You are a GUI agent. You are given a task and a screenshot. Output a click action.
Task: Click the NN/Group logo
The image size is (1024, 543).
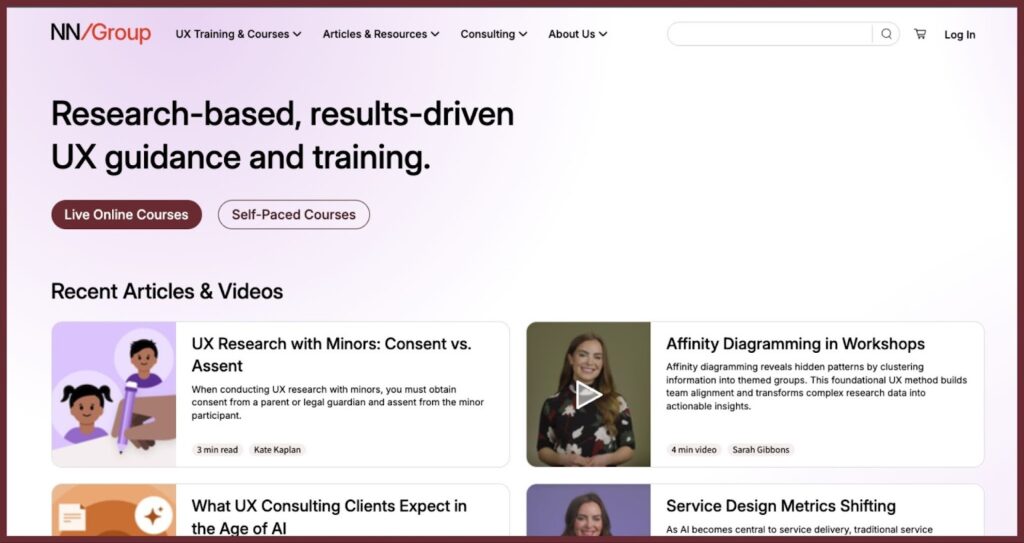coord(101,33)
